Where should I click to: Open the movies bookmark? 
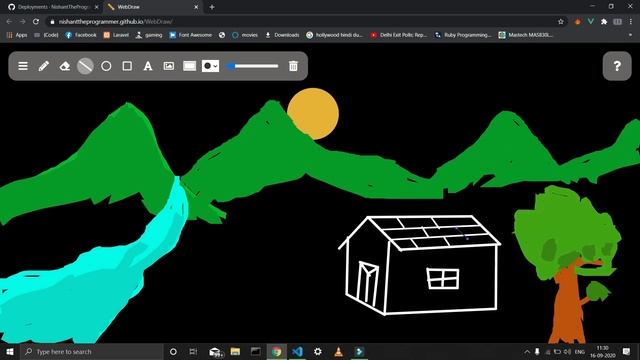click(245, 35)
